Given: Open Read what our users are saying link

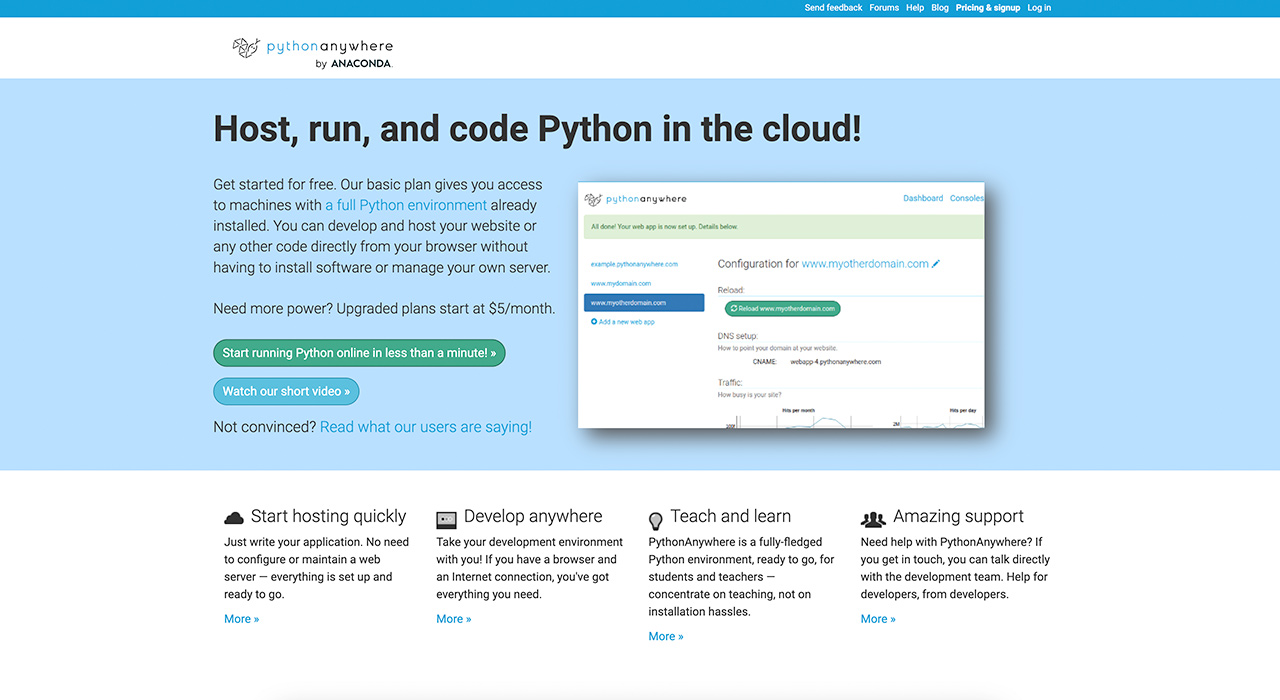Looking at the screenshot, I should 425,426.
